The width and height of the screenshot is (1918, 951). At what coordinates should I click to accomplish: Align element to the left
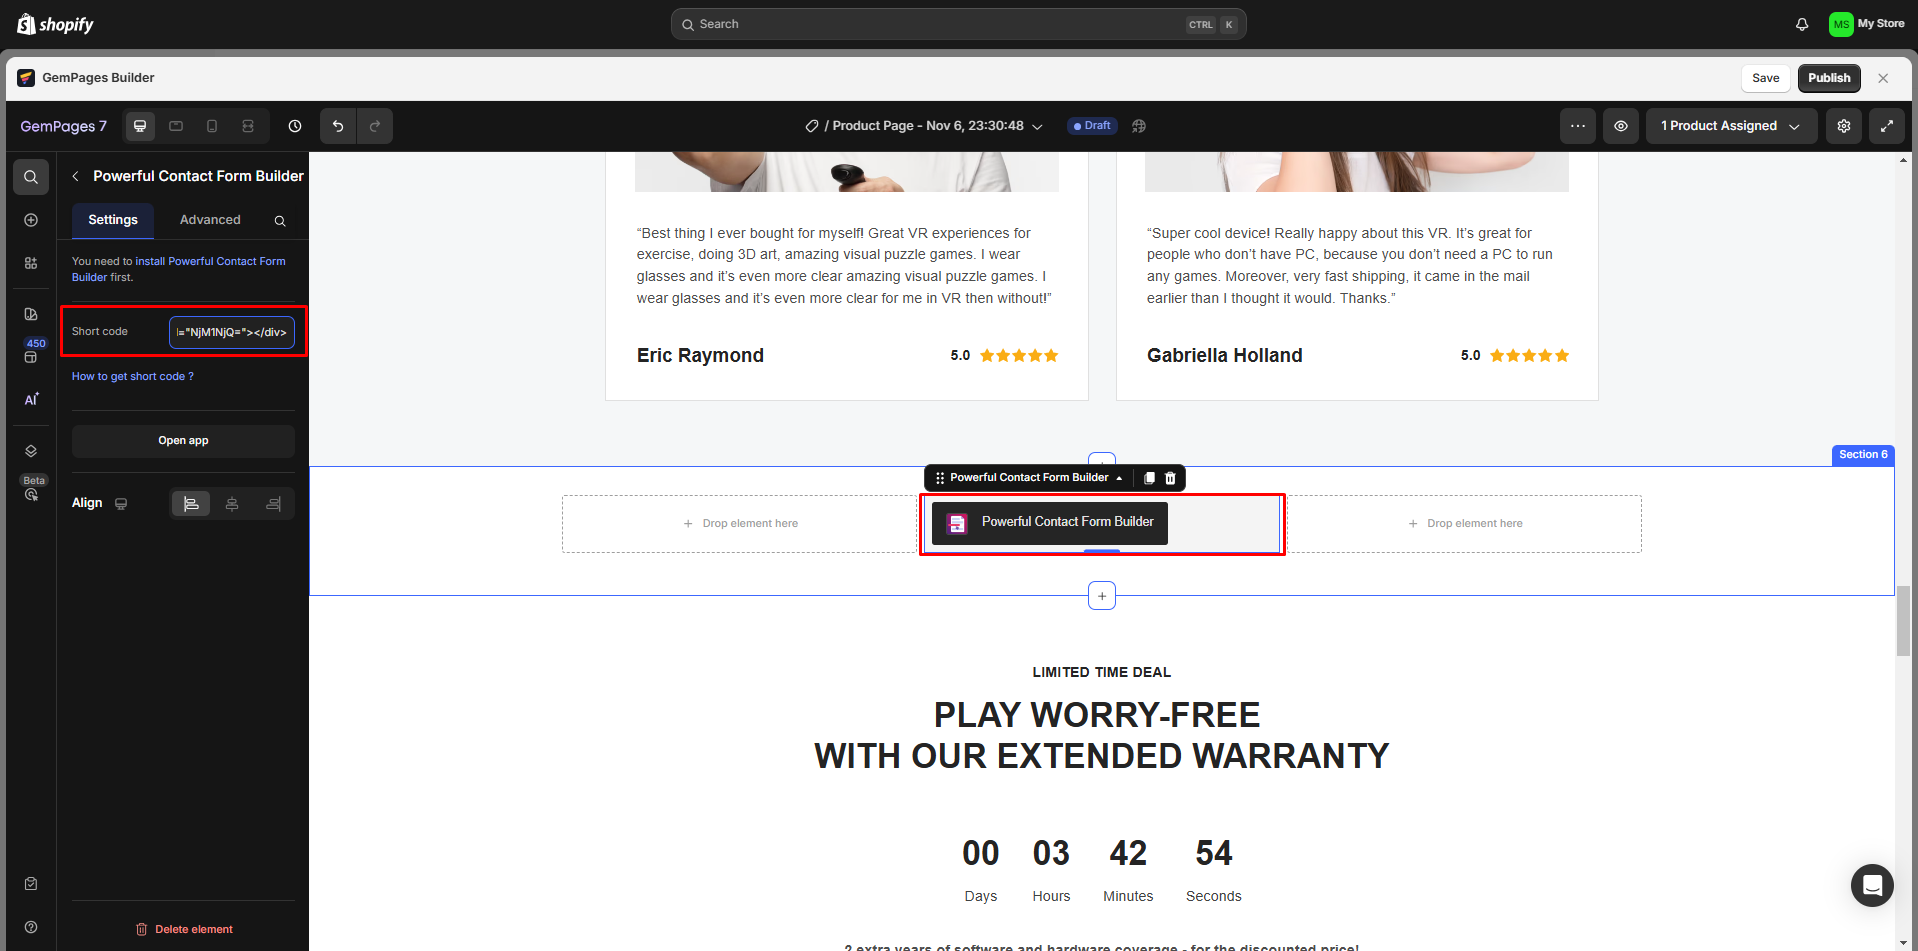[x=191, y=504]
